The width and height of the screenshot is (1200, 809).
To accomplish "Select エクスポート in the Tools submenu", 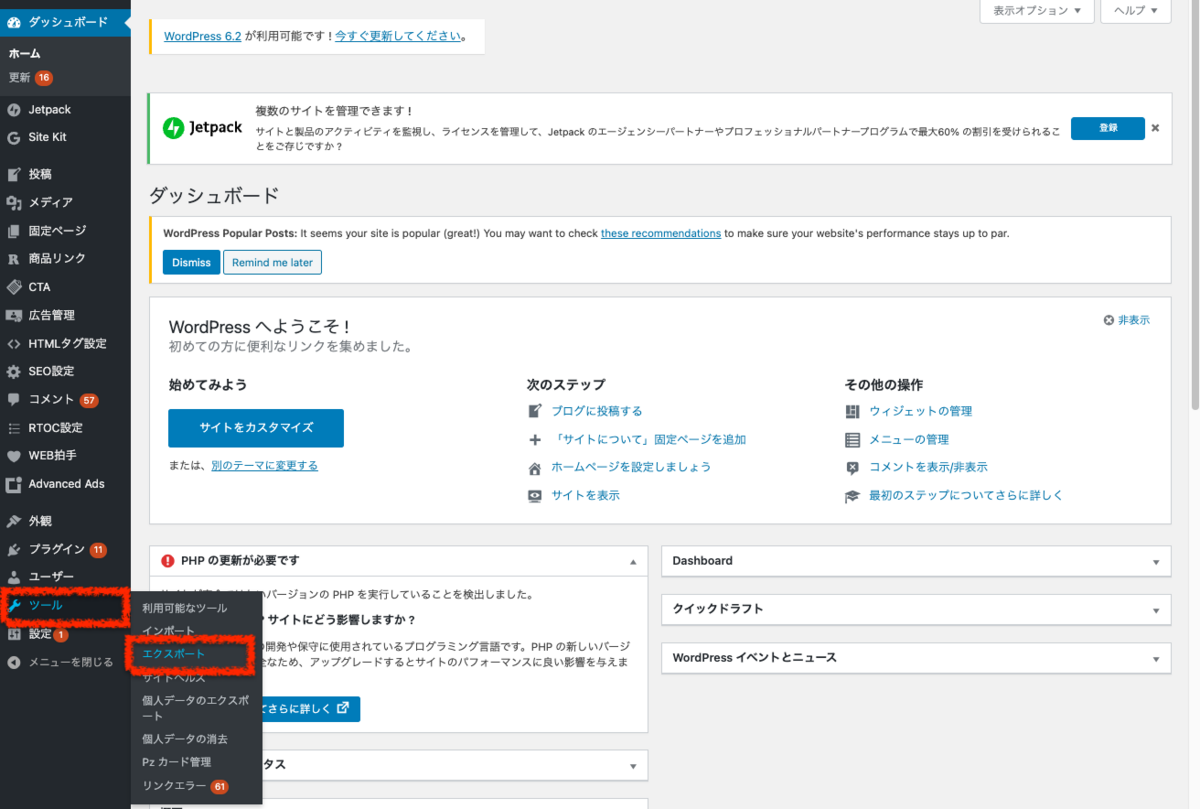I will click(174, 654).
